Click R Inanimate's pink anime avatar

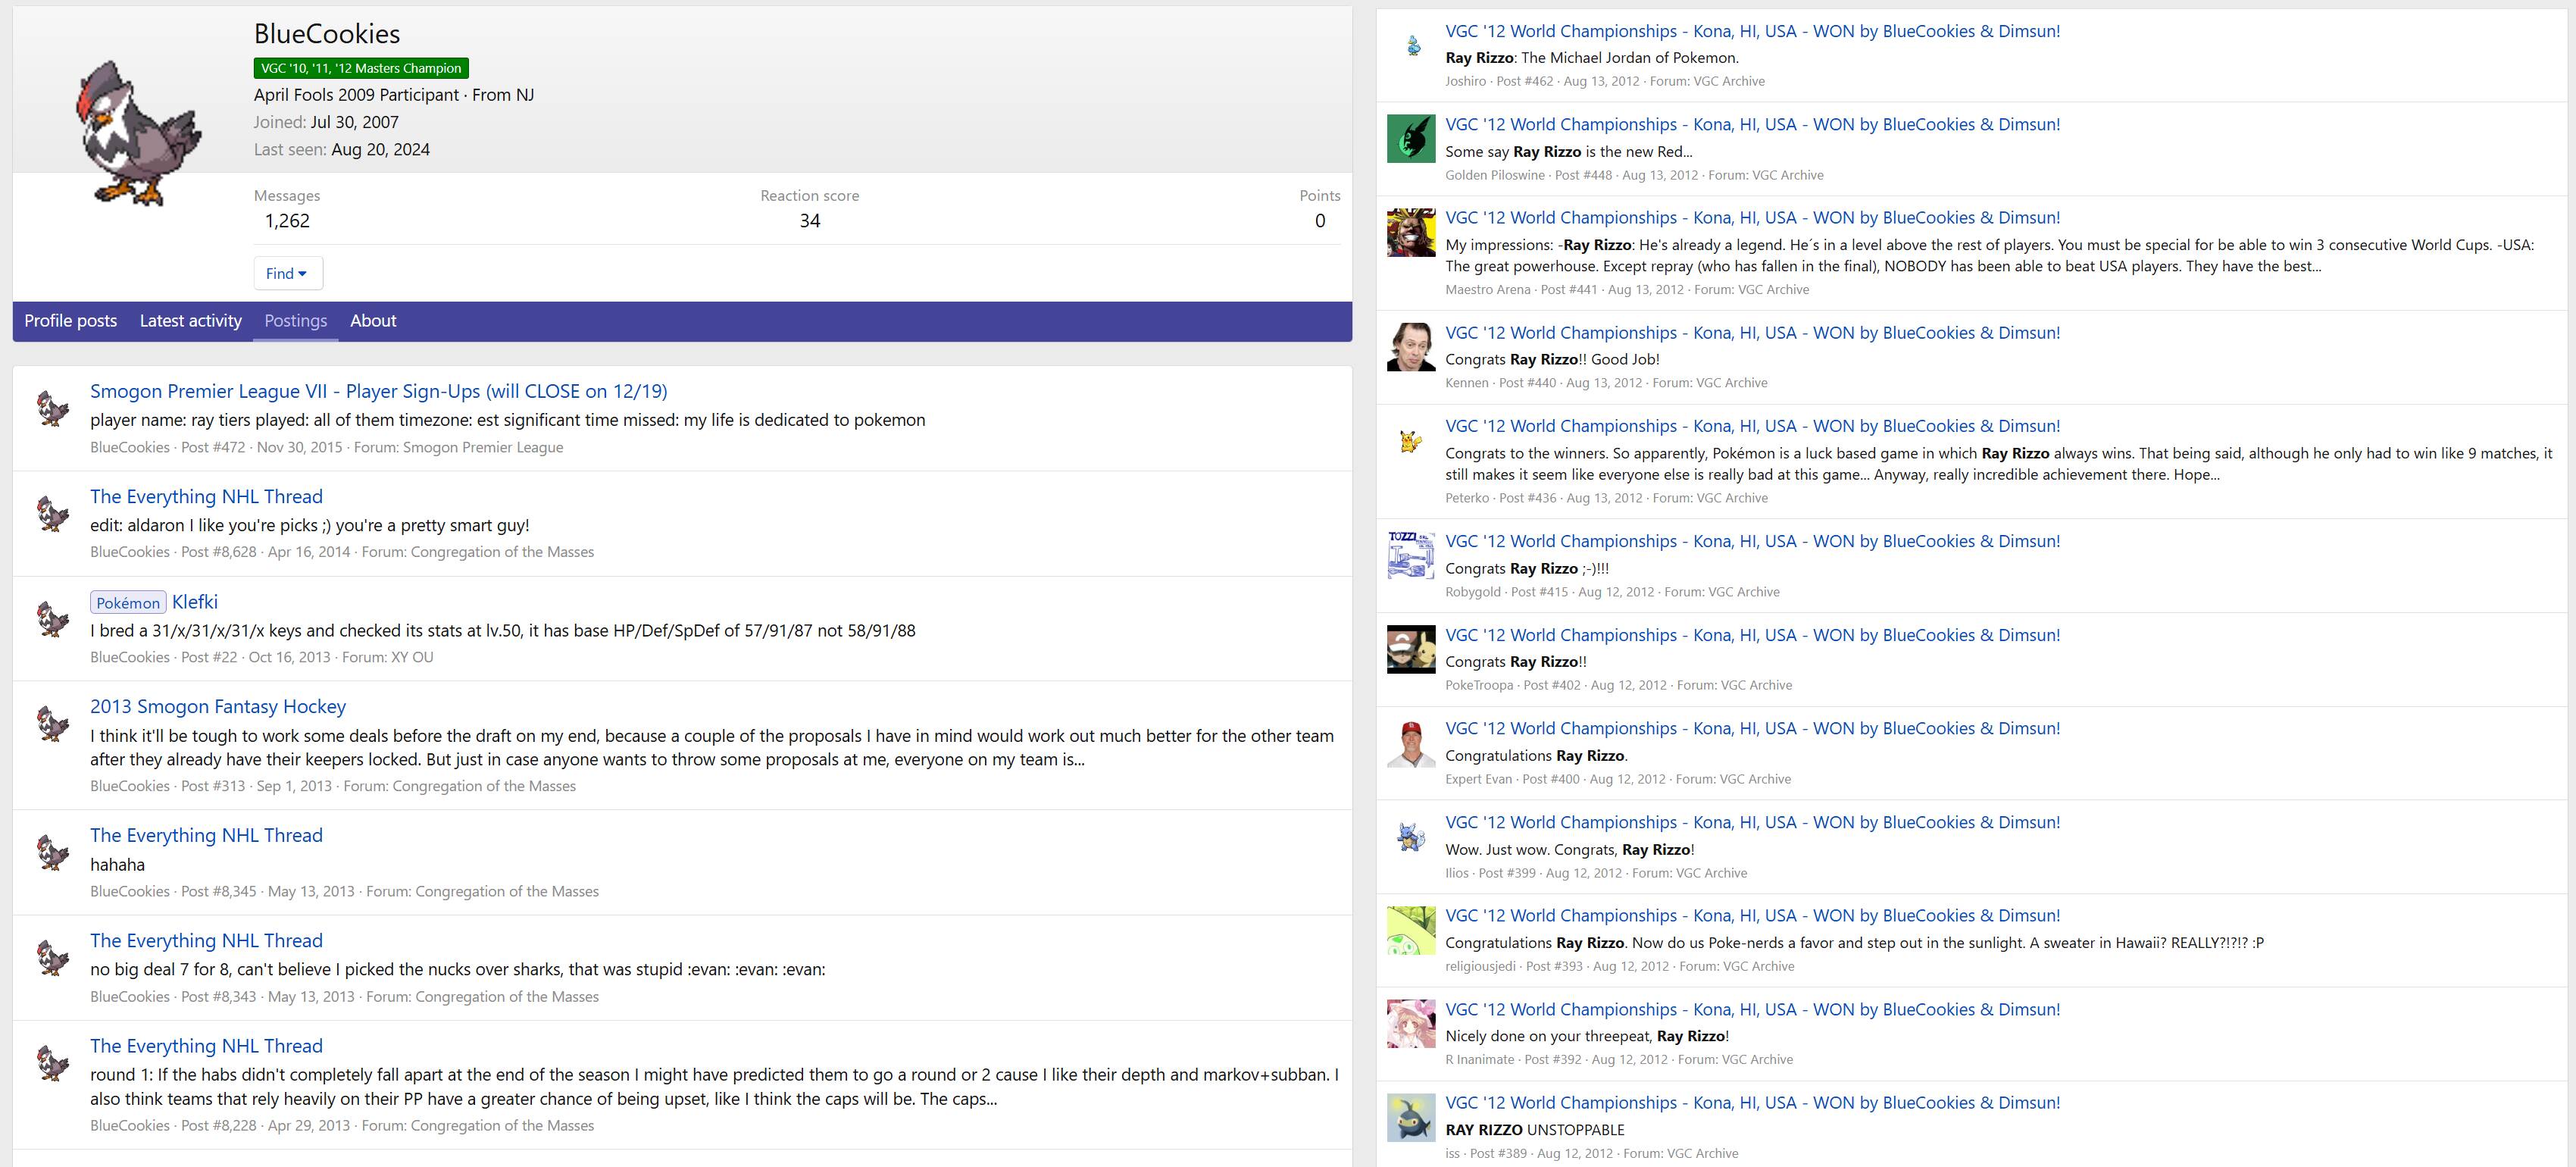1411,1023
